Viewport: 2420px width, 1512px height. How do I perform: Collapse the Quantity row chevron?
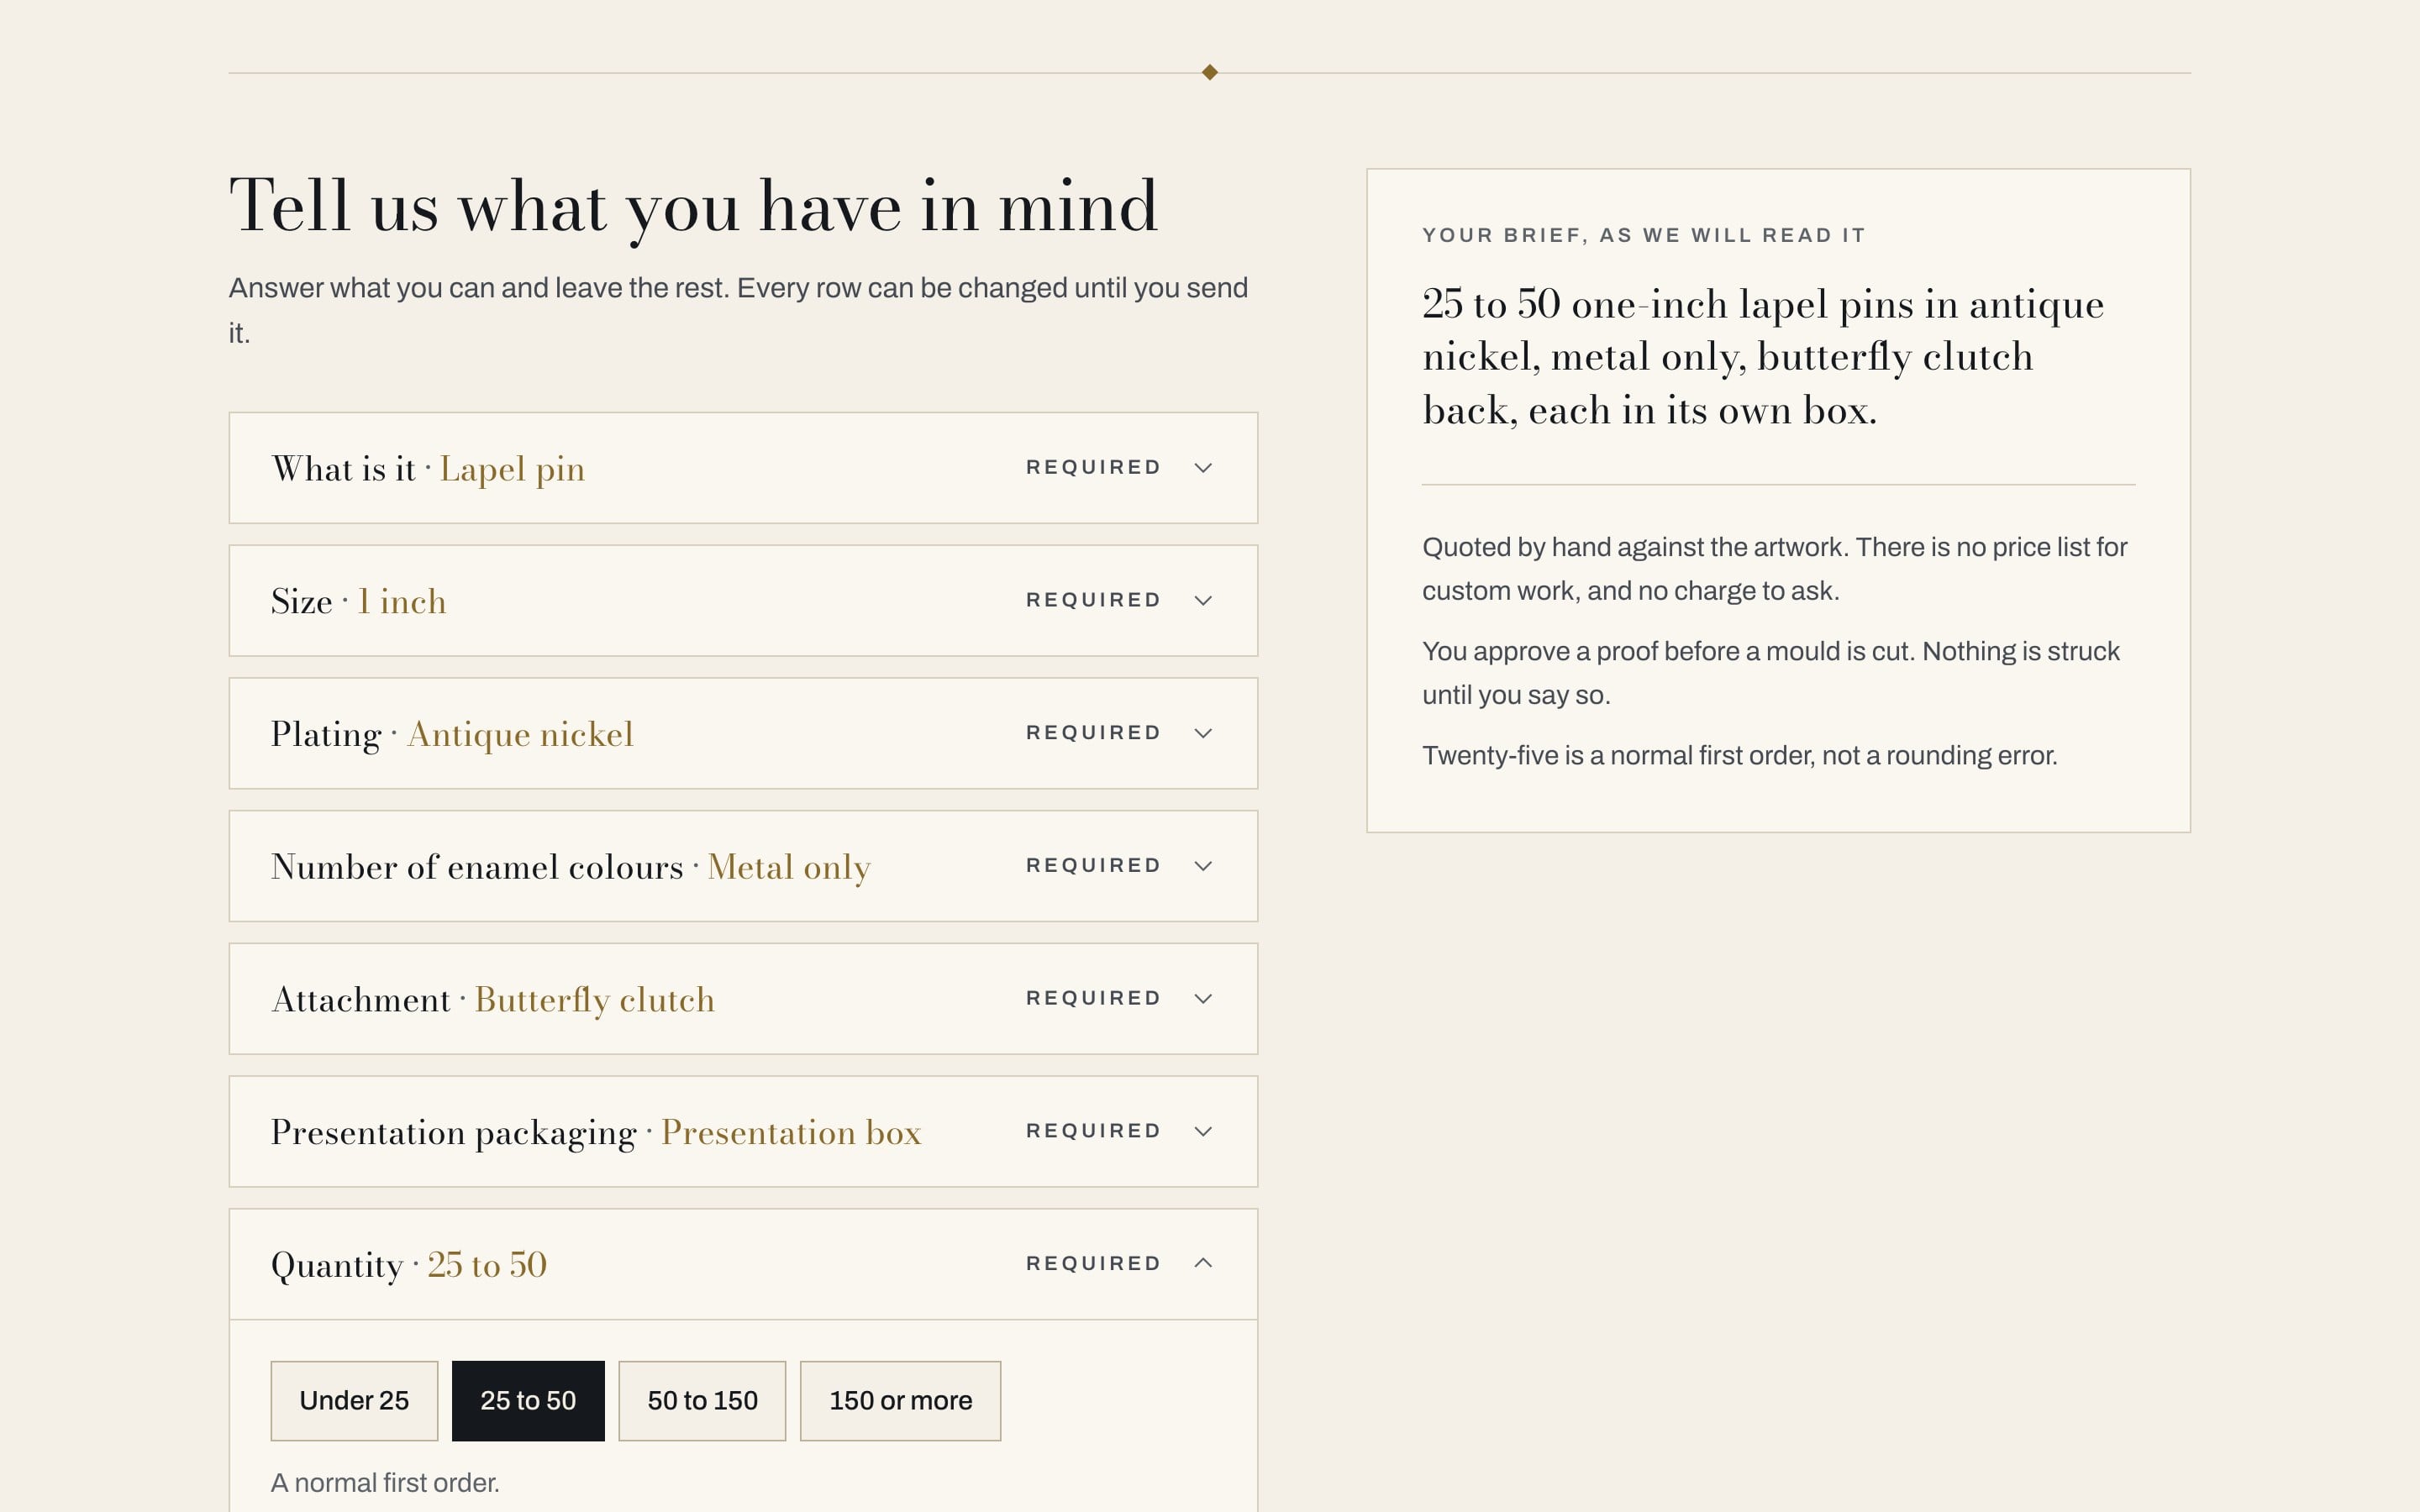click(x=1203, y=1264)
